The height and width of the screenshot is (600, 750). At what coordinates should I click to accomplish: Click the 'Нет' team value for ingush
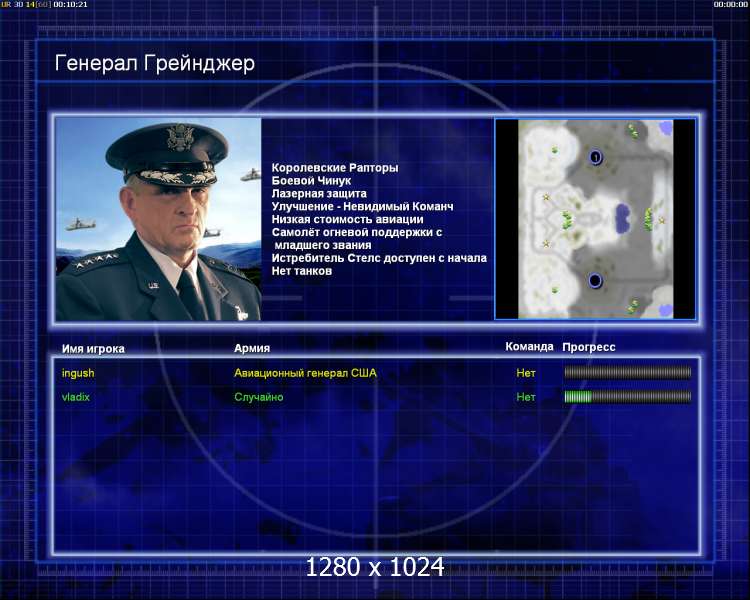click(x=526, y=373)
